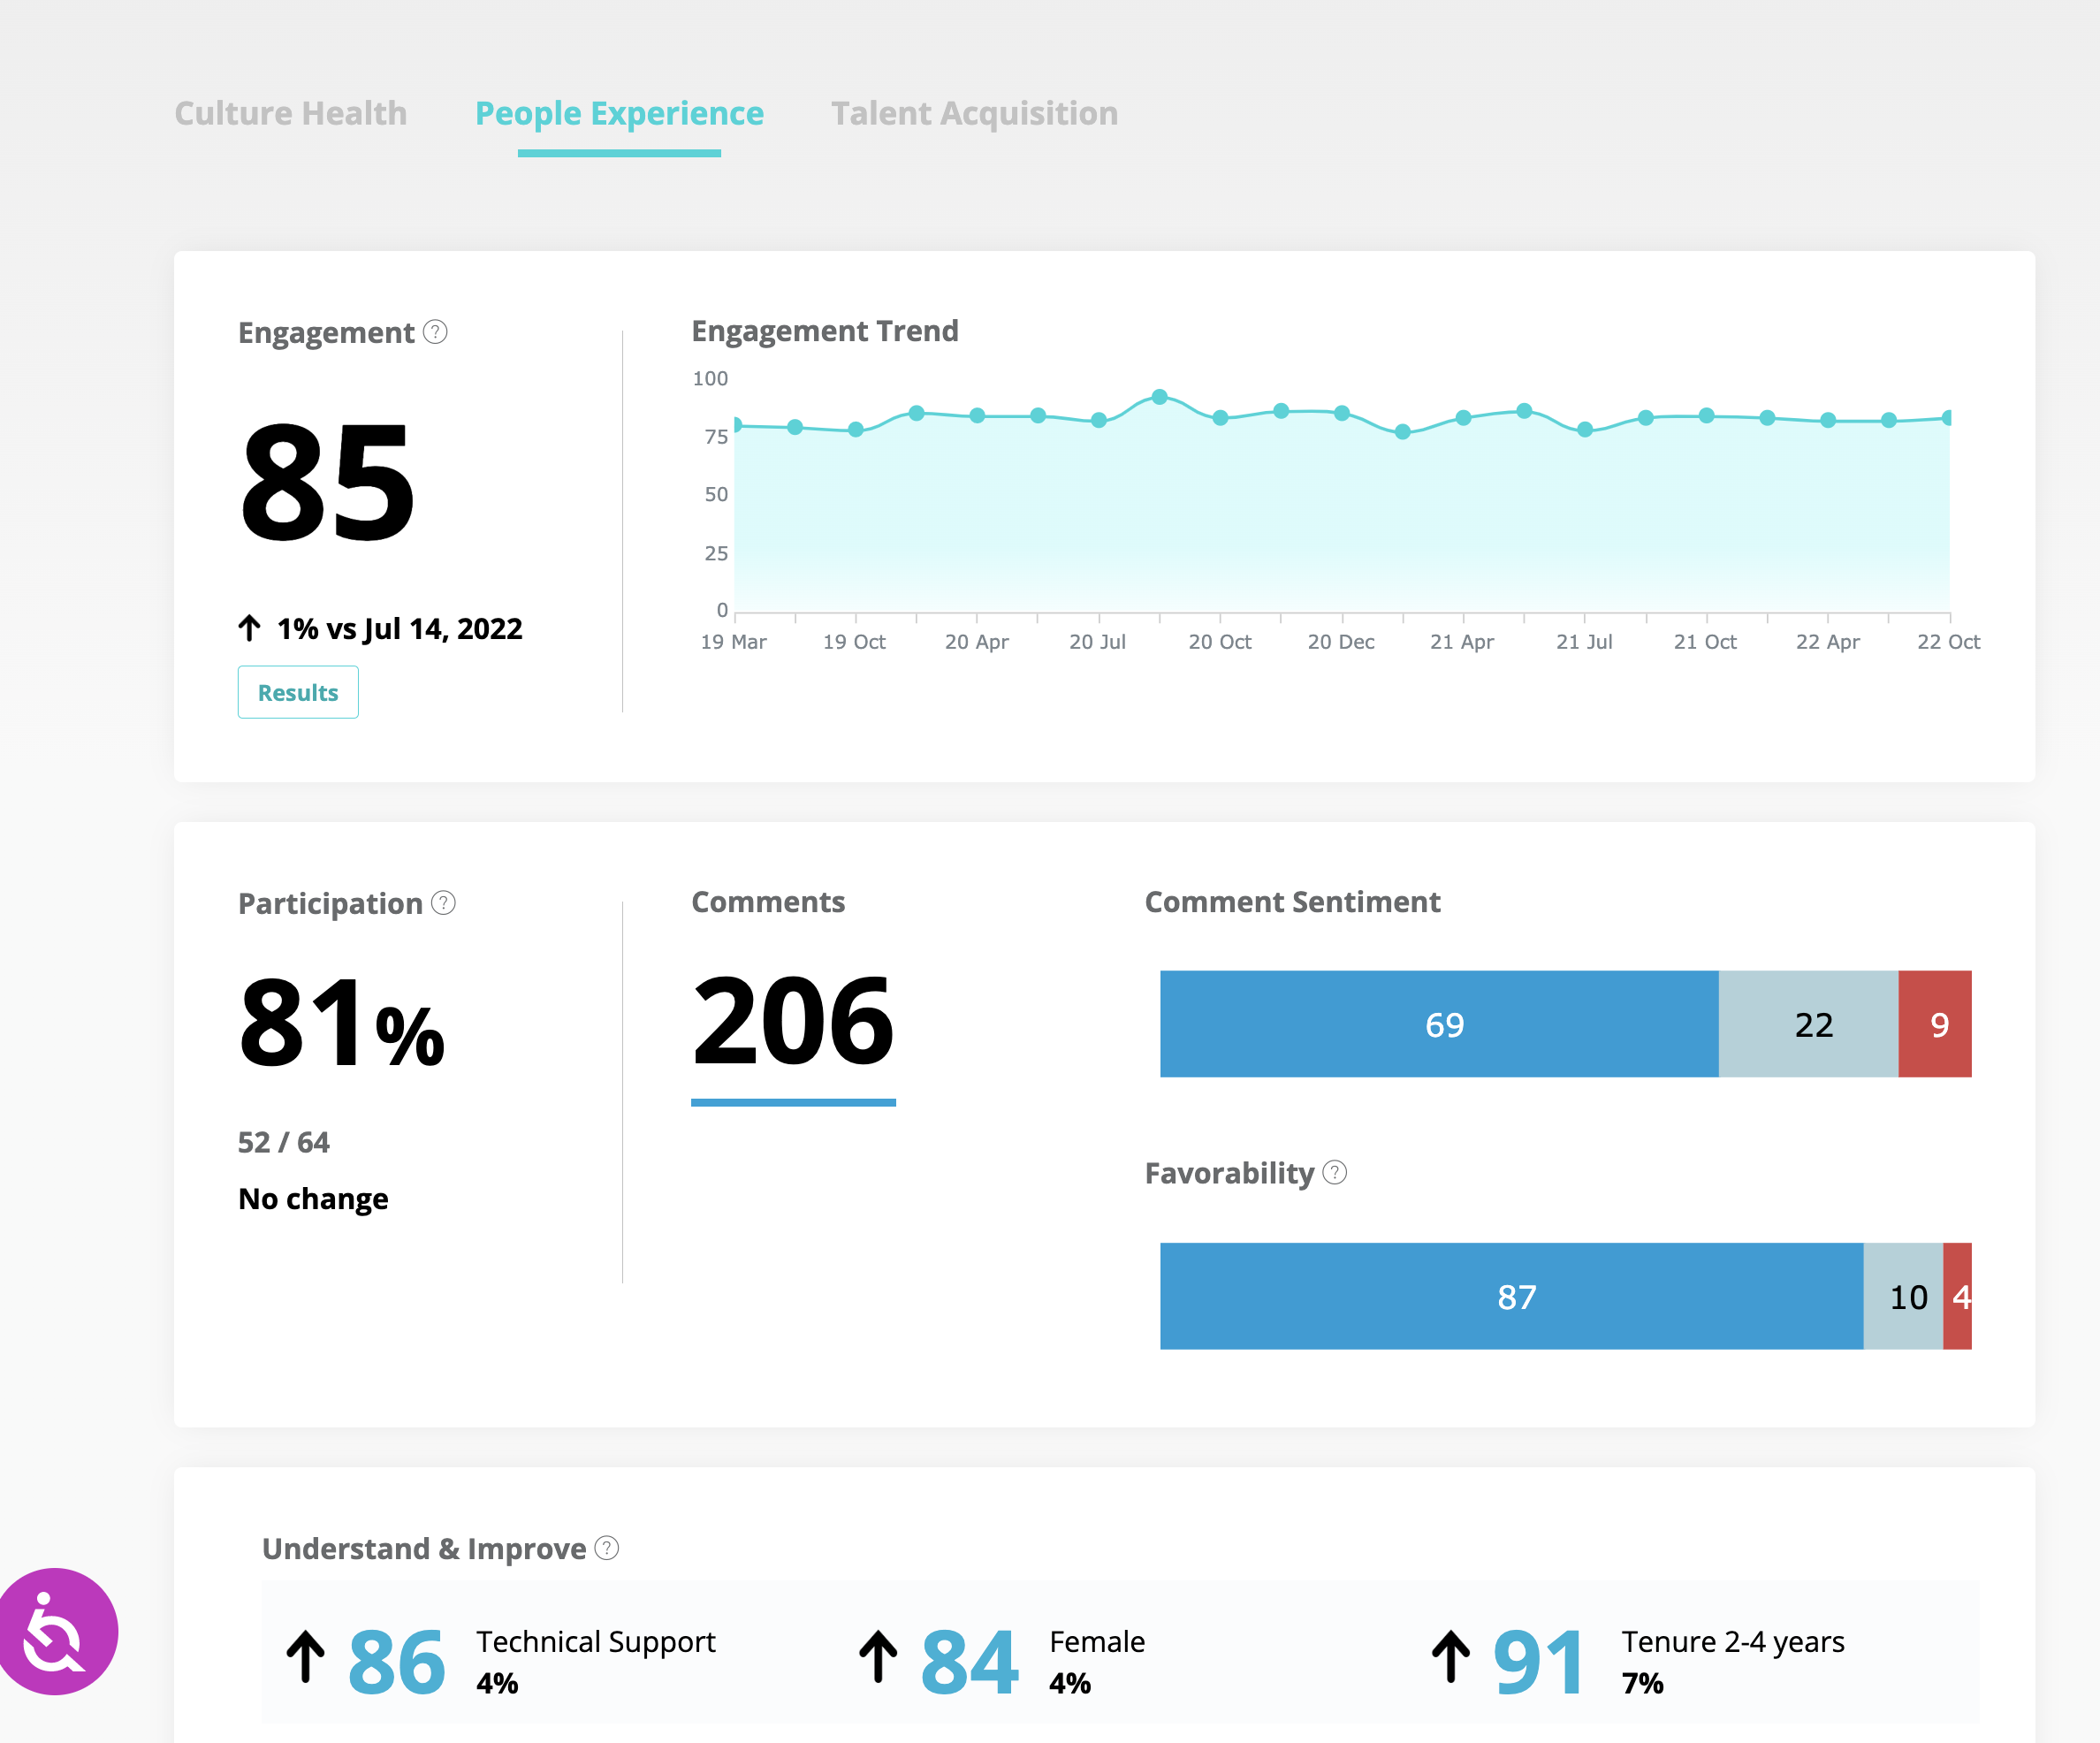Click the Results button
2100x1743 pixels.
coord(297,692)
